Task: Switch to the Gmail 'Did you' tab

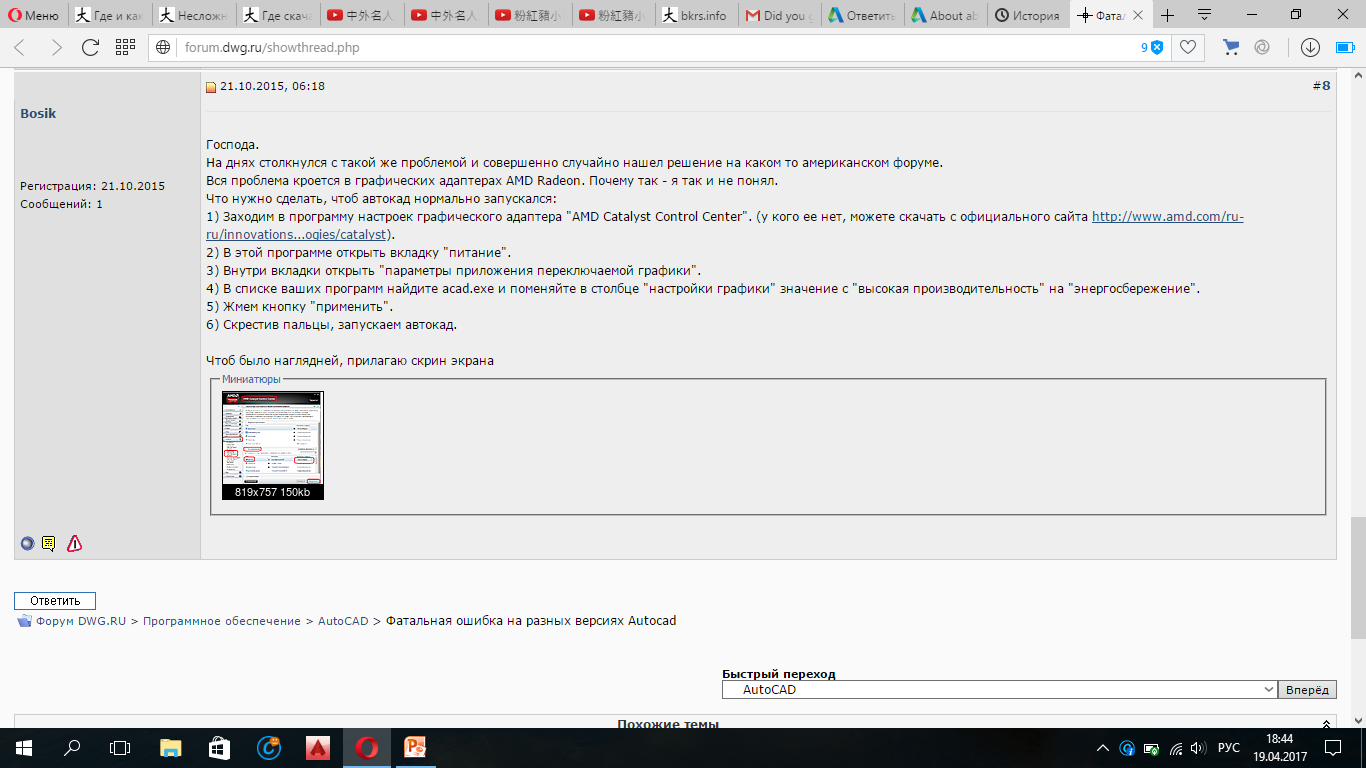Action: 780,15
